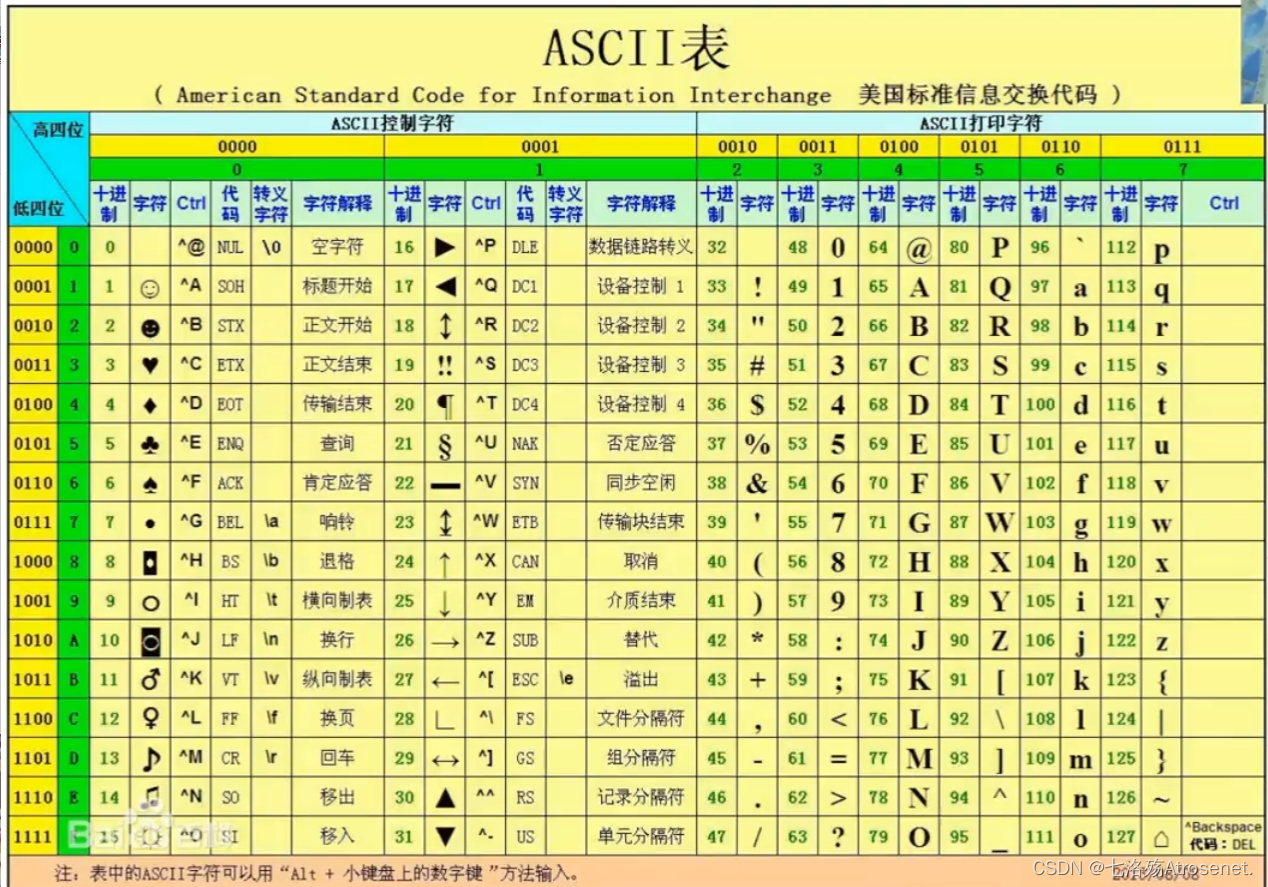Click the '\e' escape character cell
Image resolution: width=1268 pixels, height=887 pixels.
[x=566, y=679]
